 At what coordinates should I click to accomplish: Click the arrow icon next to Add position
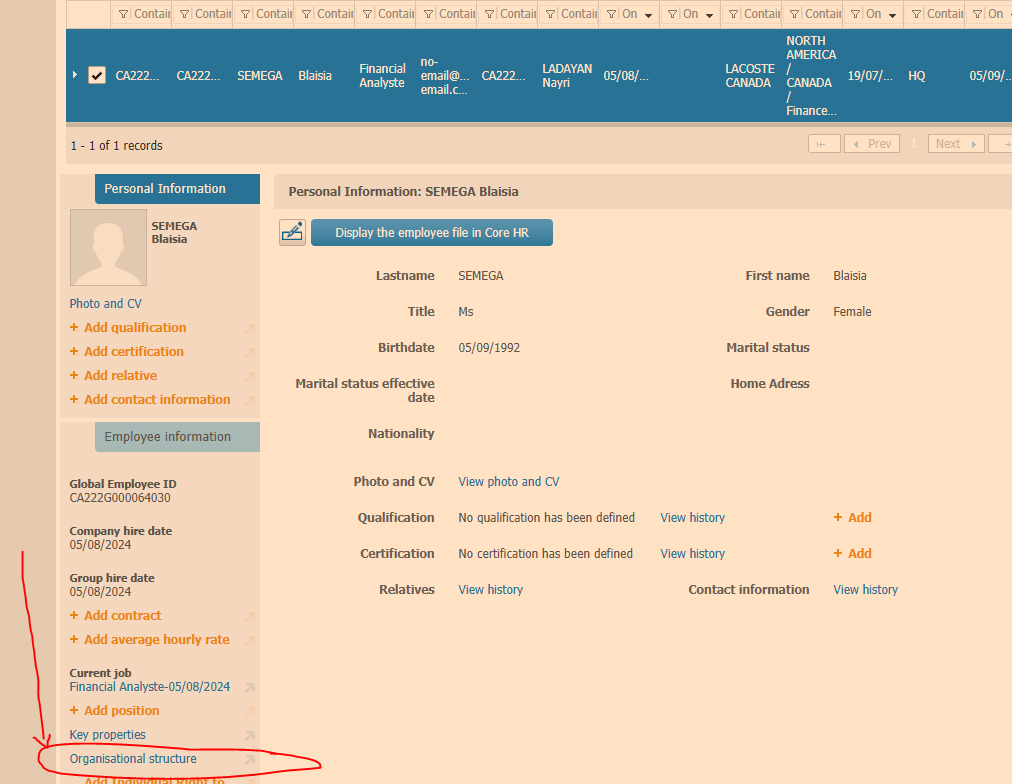[x=248, y=710]
